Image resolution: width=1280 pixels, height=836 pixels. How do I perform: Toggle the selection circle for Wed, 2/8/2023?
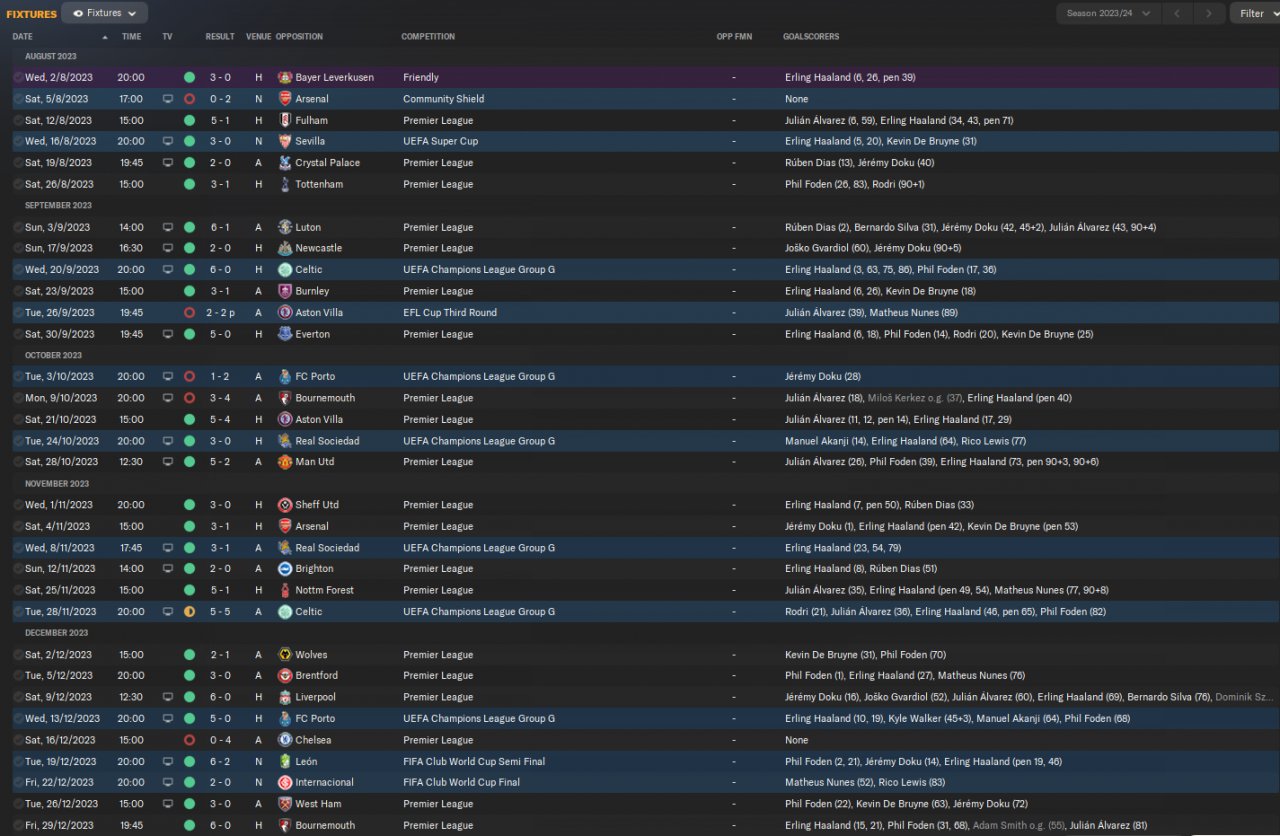(x=18, y=77)
